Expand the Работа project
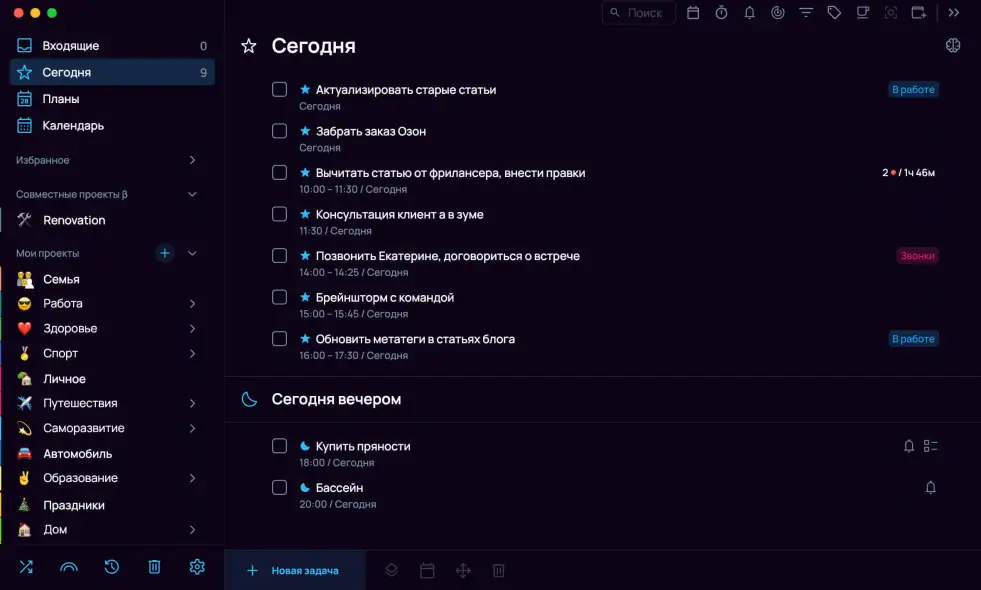 [x=192, y=304]
